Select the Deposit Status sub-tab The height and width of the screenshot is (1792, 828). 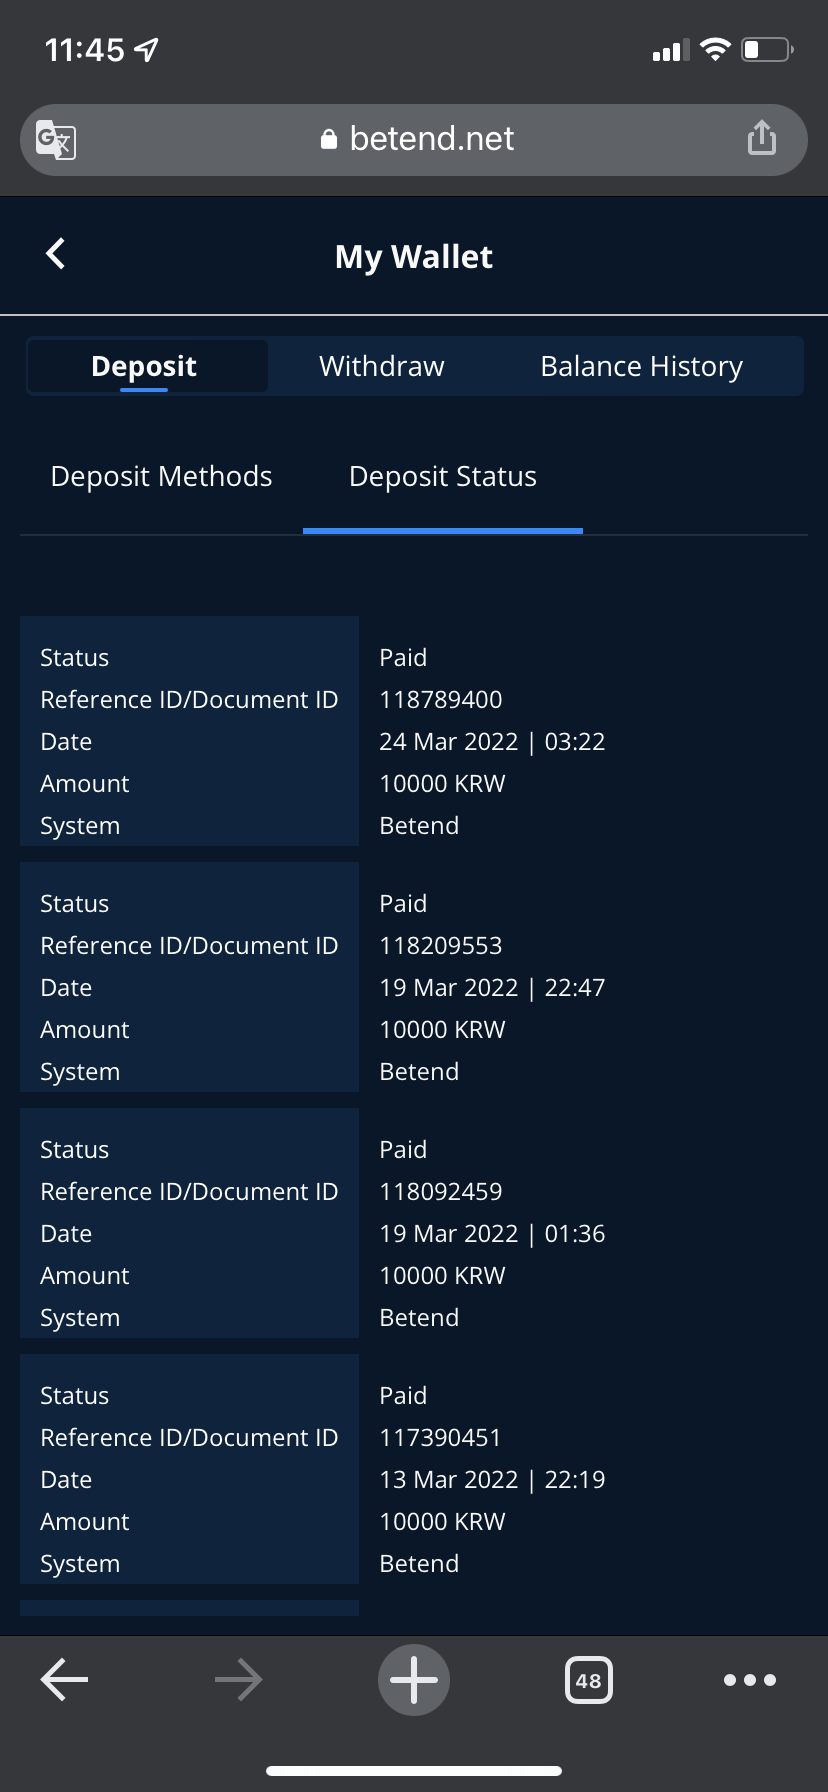(443, 476)
